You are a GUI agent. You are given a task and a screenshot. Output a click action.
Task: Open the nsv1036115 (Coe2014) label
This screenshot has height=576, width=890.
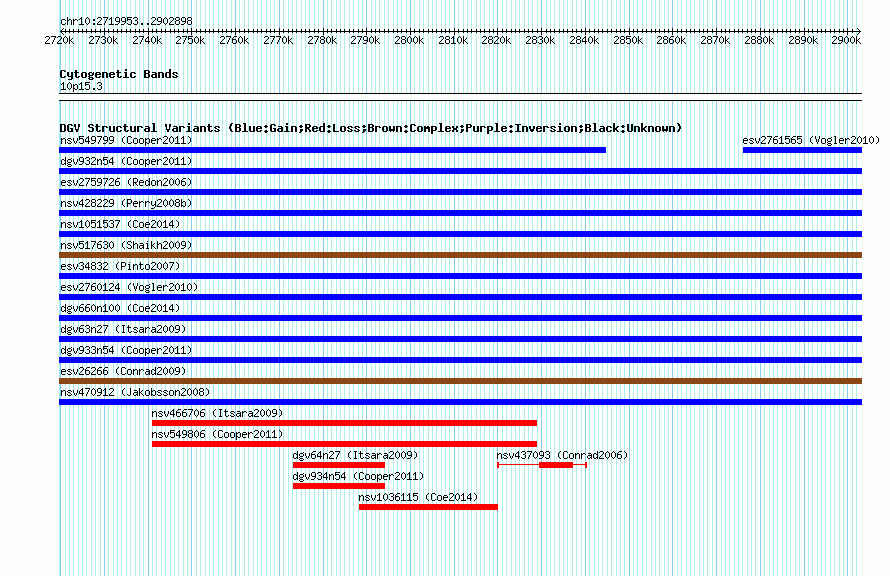click(x=418, y=497)
